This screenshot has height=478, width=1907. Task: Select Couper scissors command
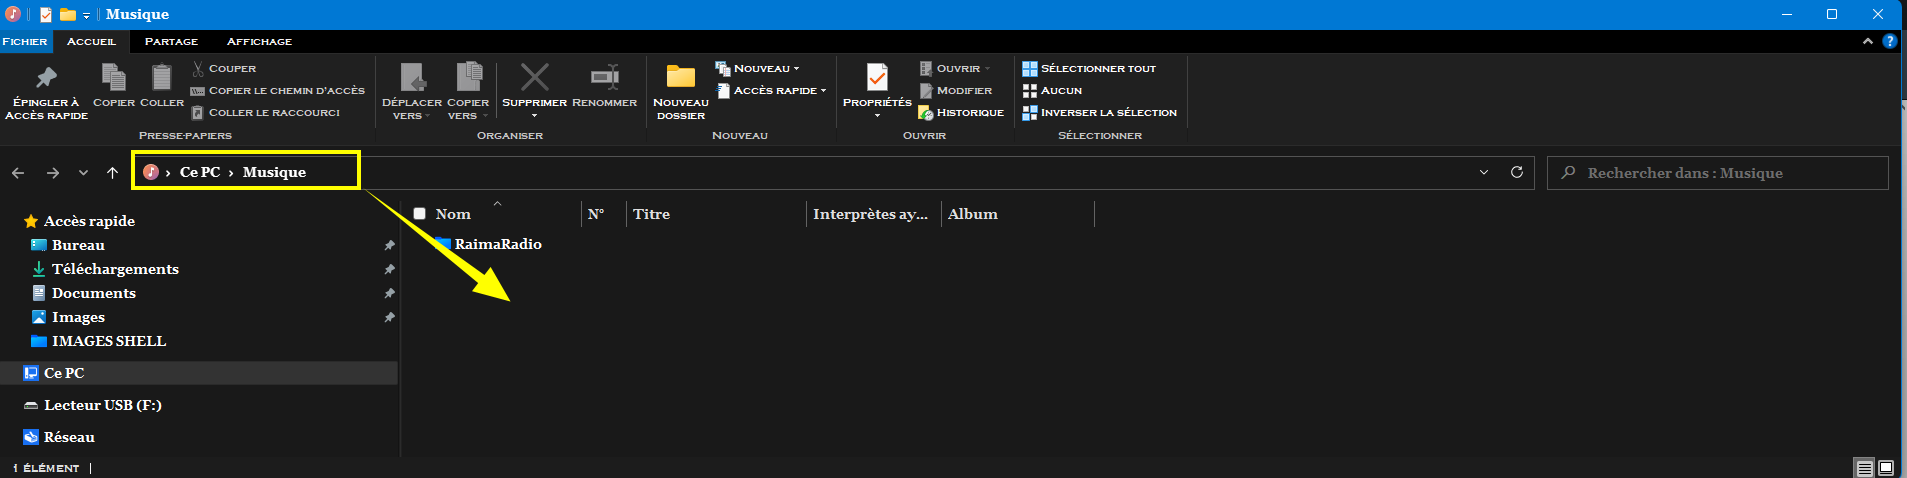click(x=224, y=69)
